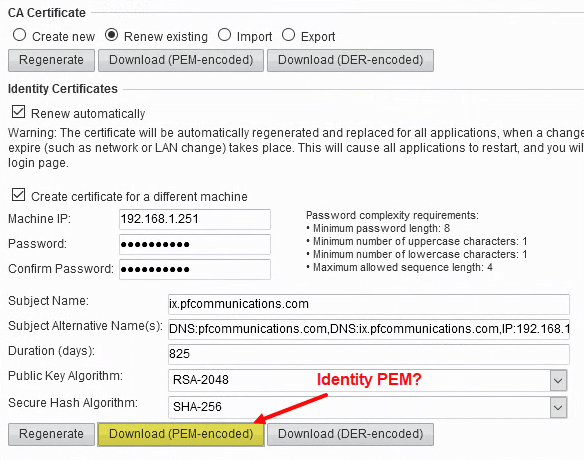
Task: Uncheck Create certificate for a different machine
Action: point(19,195)
